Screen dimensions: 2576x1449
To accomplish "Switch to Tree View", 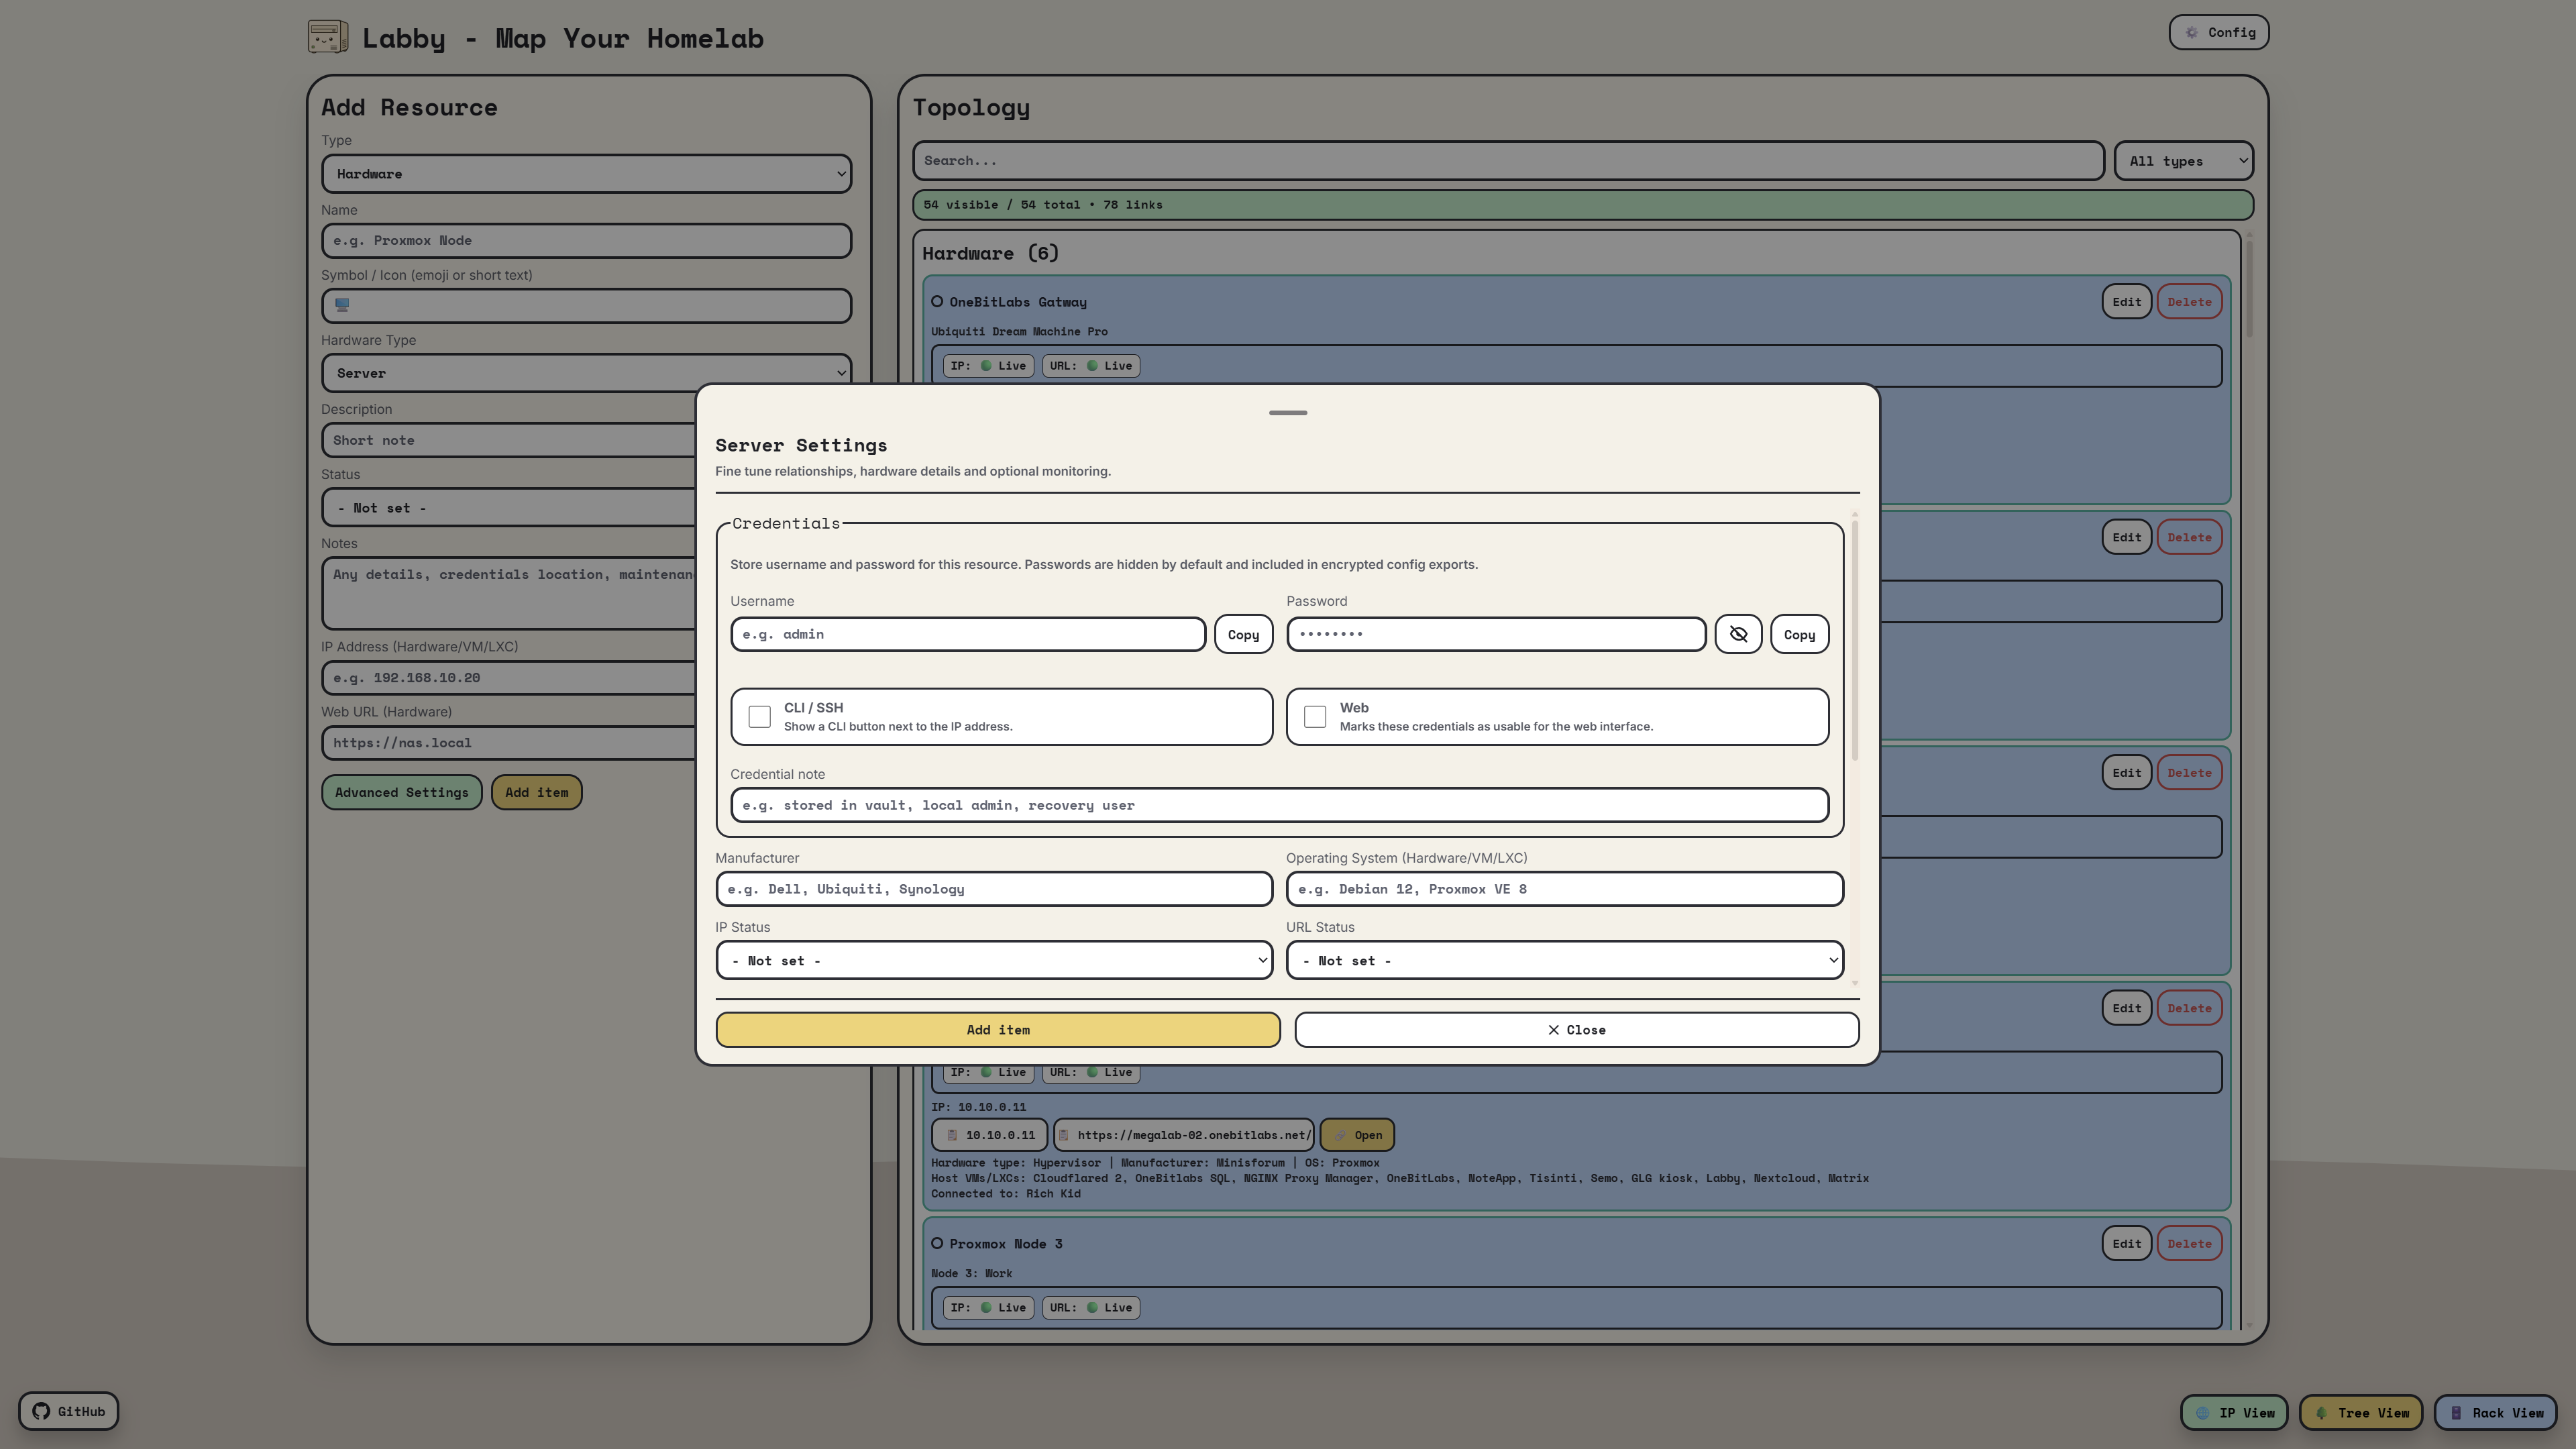I will click(x=2361, y=1412).
